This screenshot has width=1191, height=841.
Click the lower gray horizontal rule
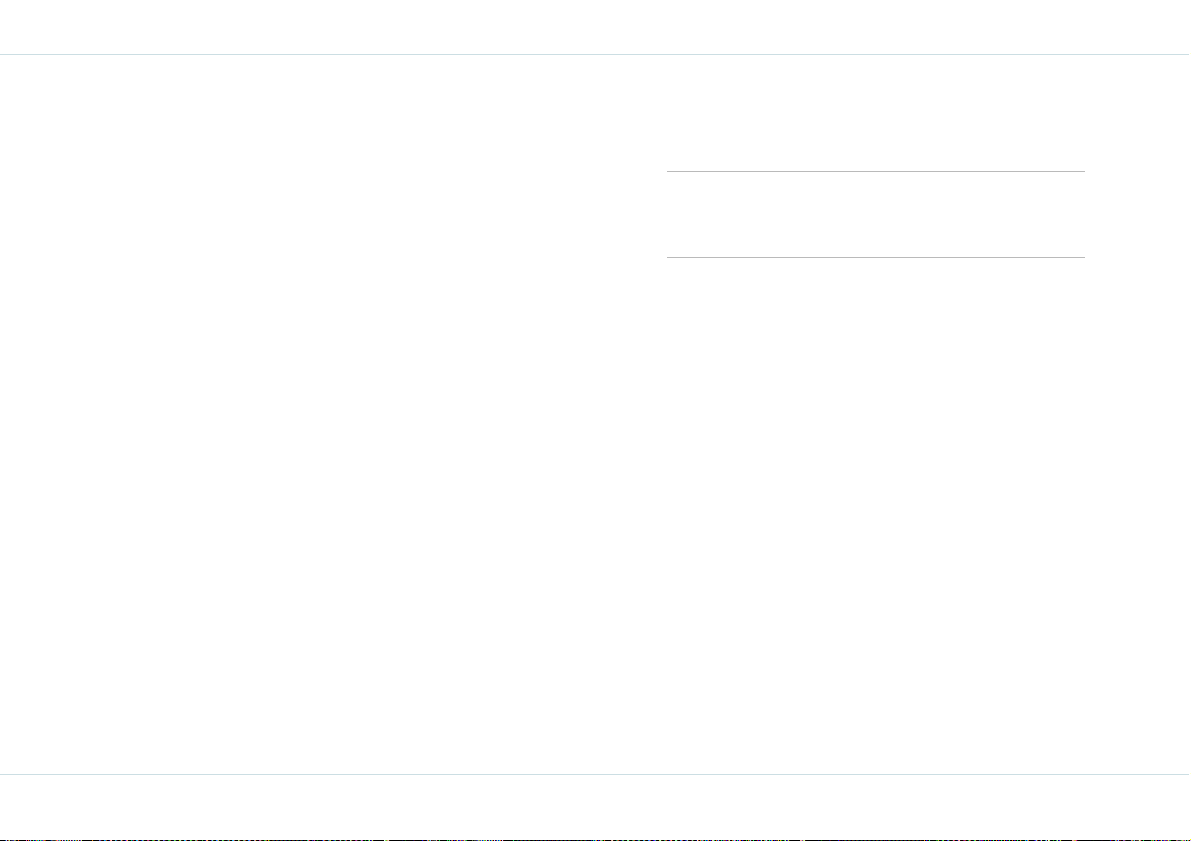pyautogui.click(x=875, y=258)
